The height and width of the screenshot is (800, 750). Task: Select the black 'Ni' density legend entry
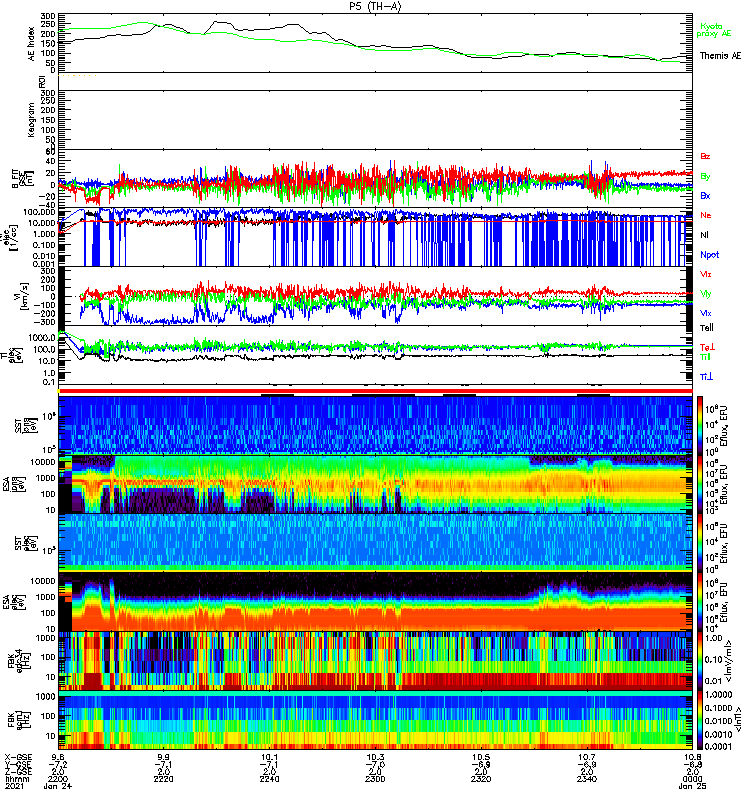705,235
